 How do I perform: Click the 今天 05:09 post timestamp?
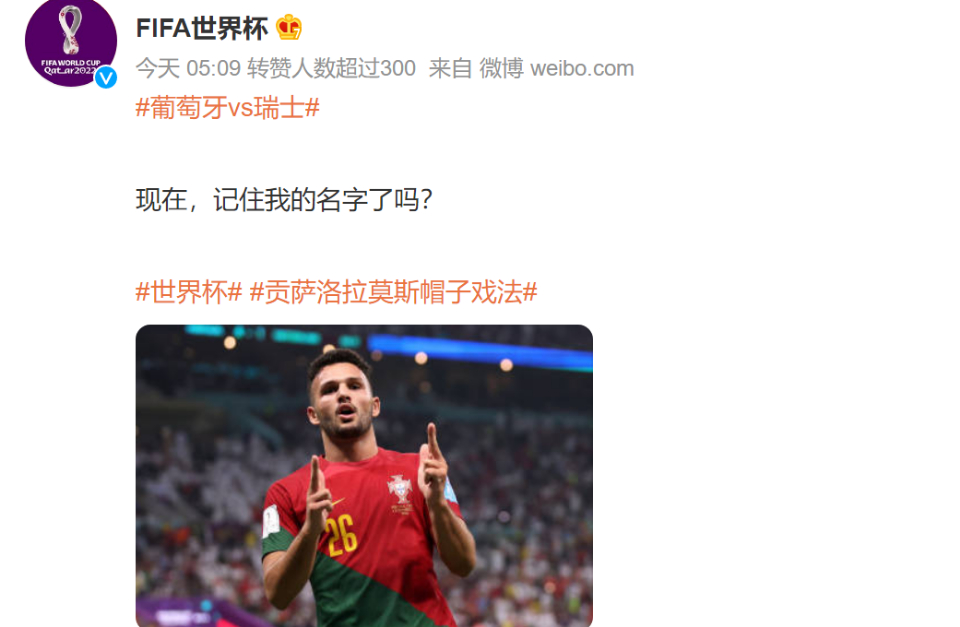click(188, 68)
